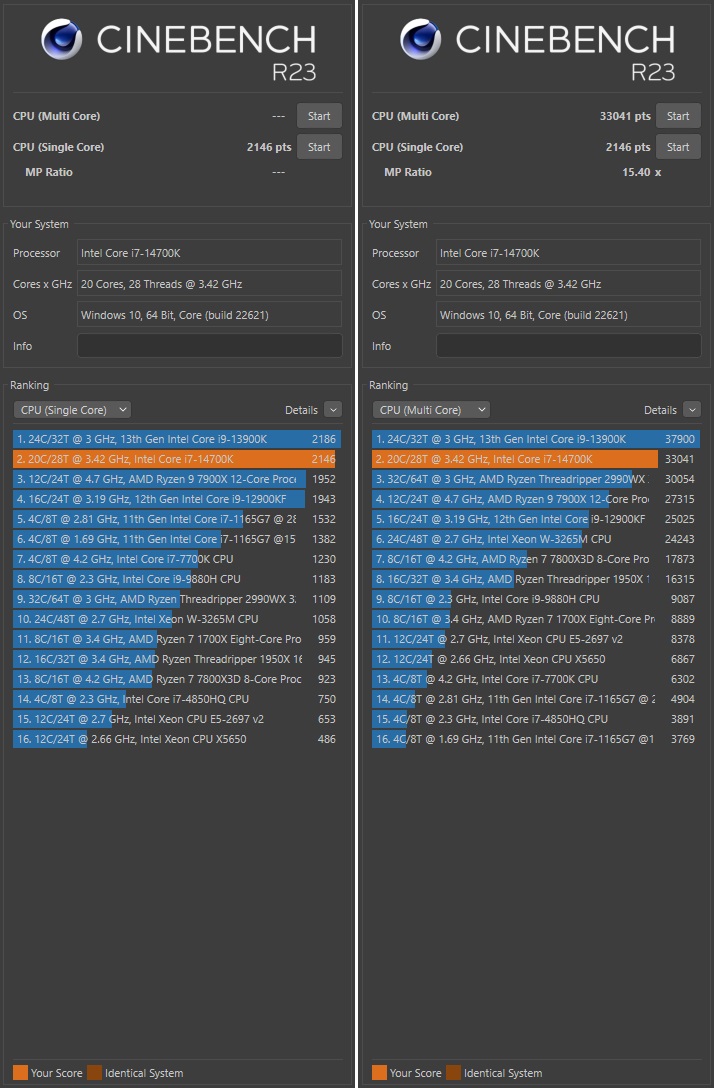Select i9-9880H row scoring 9087
This screenshot has width=714, height=1088.
pos(536,600)
